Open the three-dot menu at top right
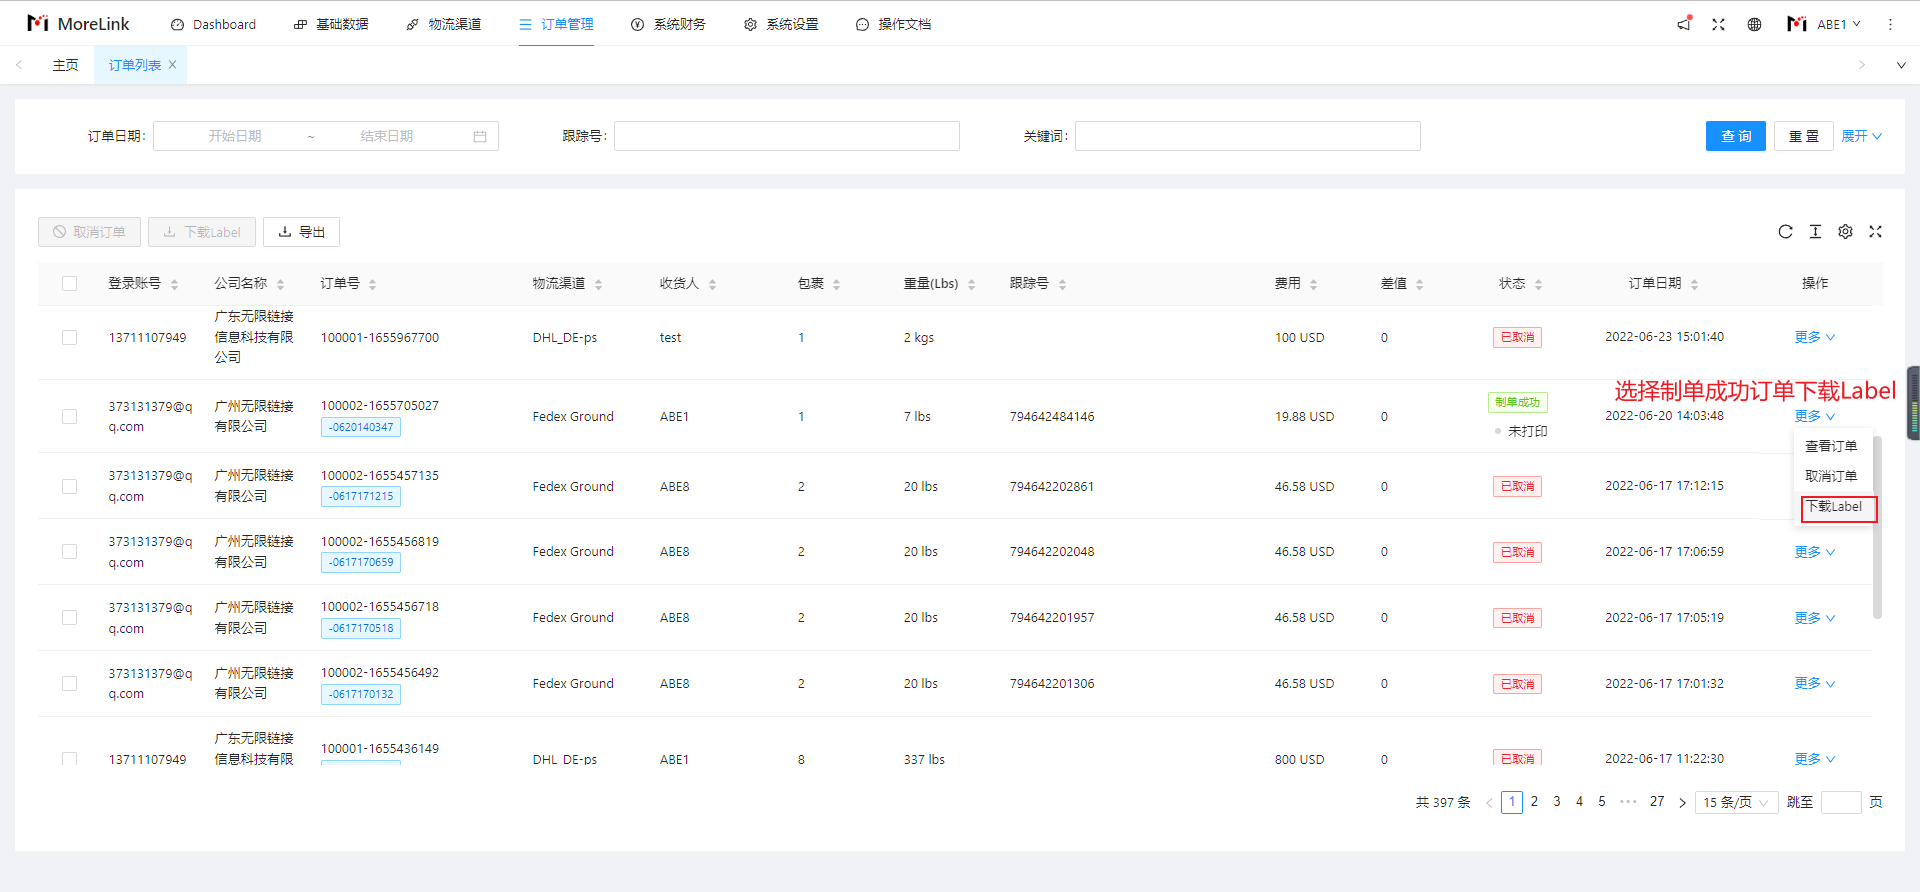 click(x=1890, y=24)
